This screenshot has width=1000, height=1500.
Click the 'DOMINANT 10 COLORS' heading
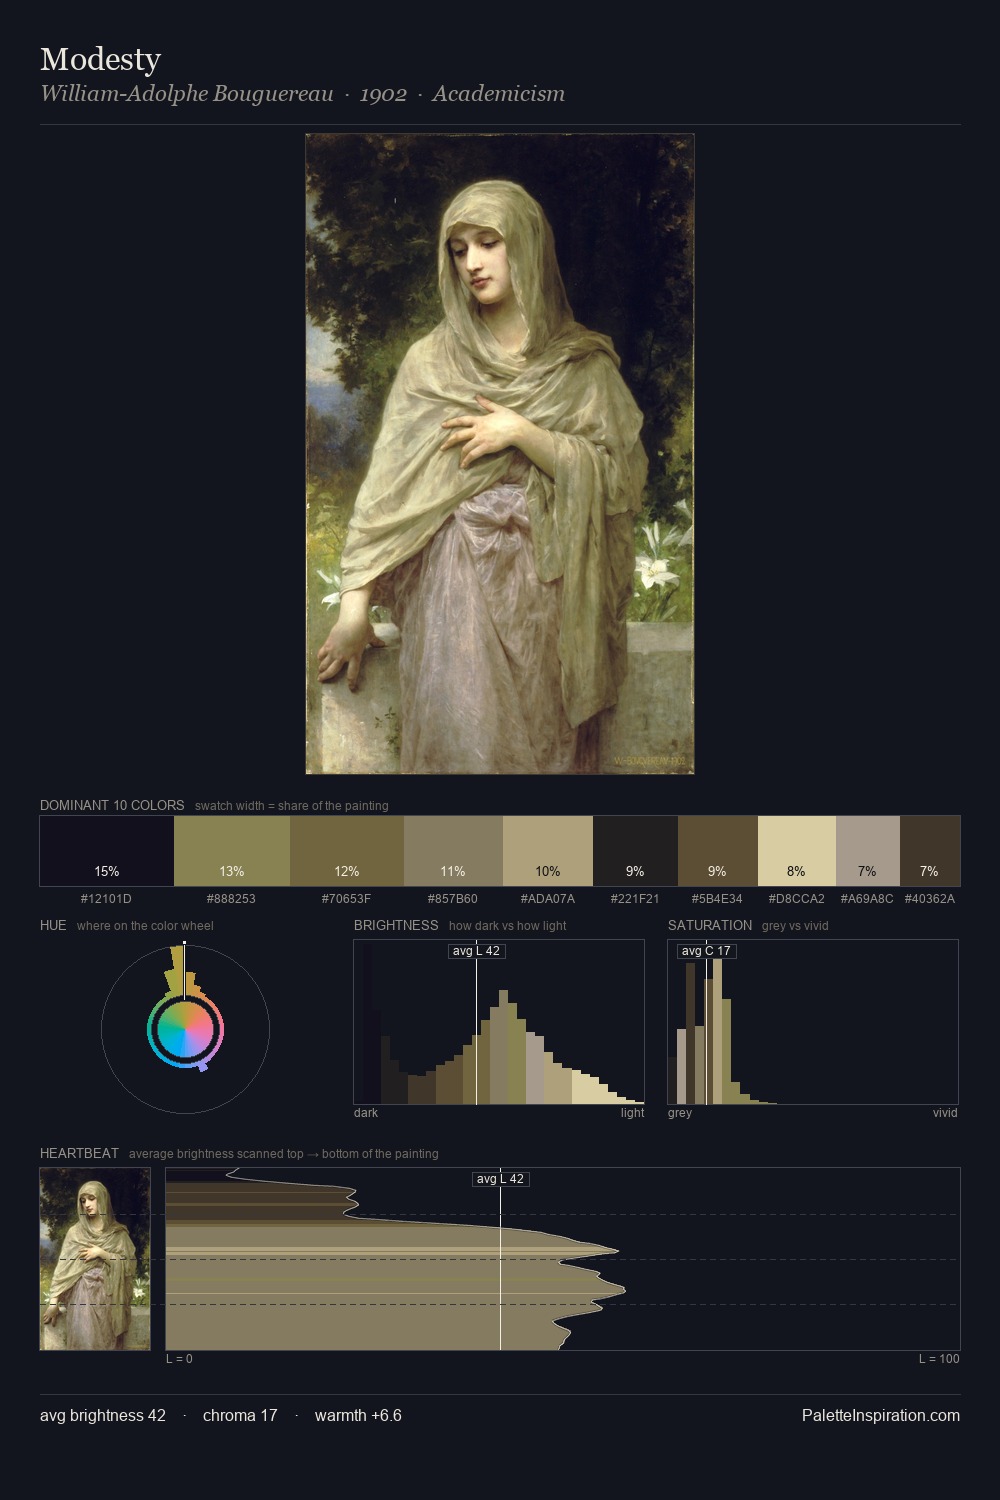click(x=112, y=805)
